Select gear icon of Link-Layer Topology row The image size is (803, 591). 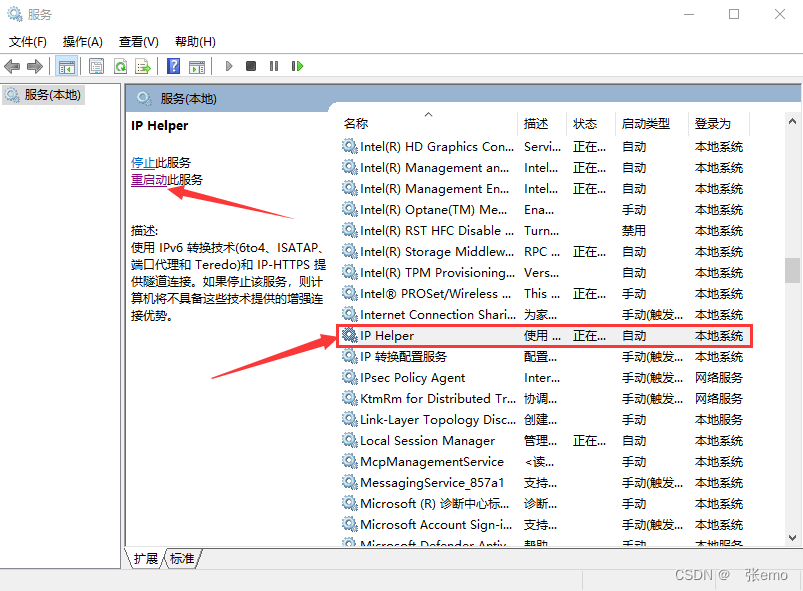(350, 419)
